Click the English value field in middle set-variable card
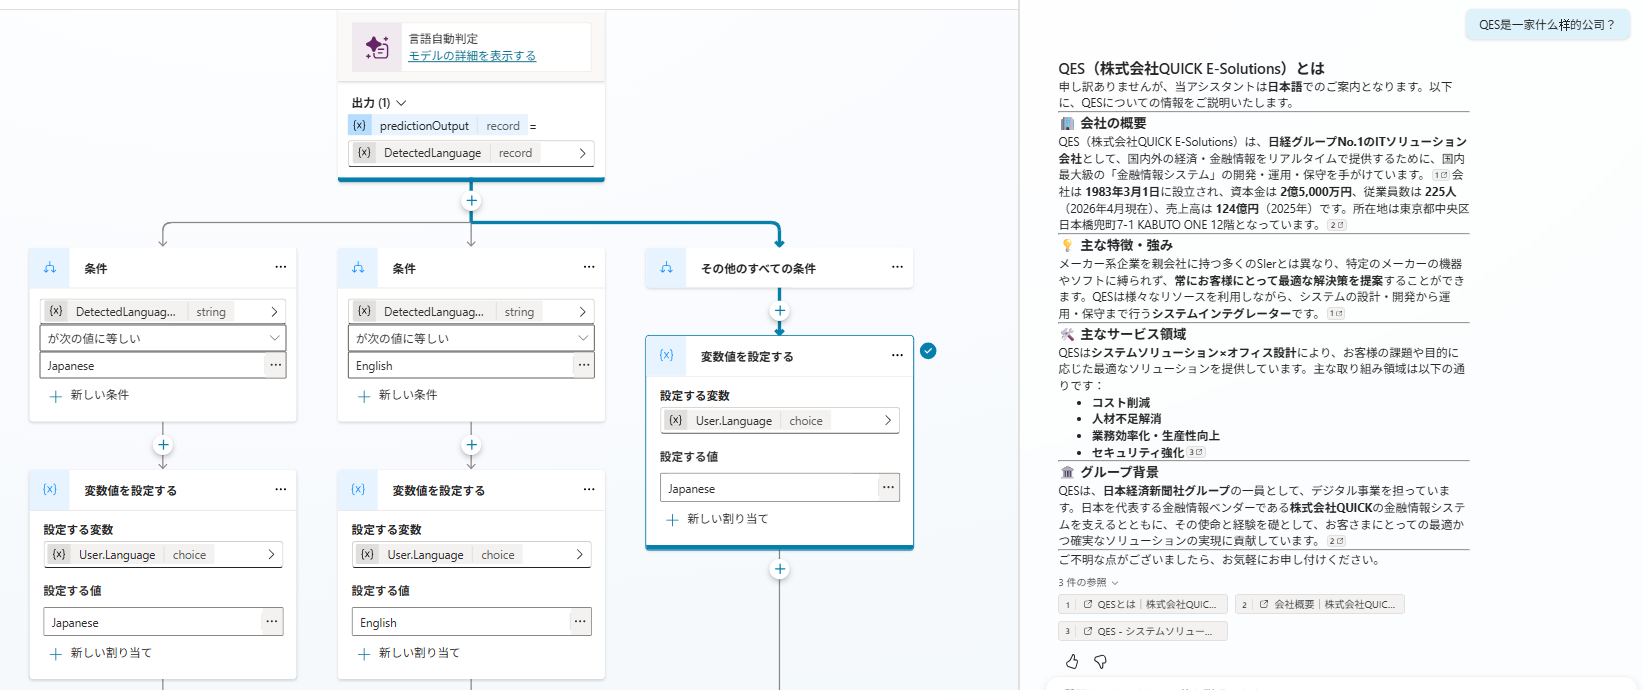This screenshot has height=690, width=1643. [x=459, y=622]
